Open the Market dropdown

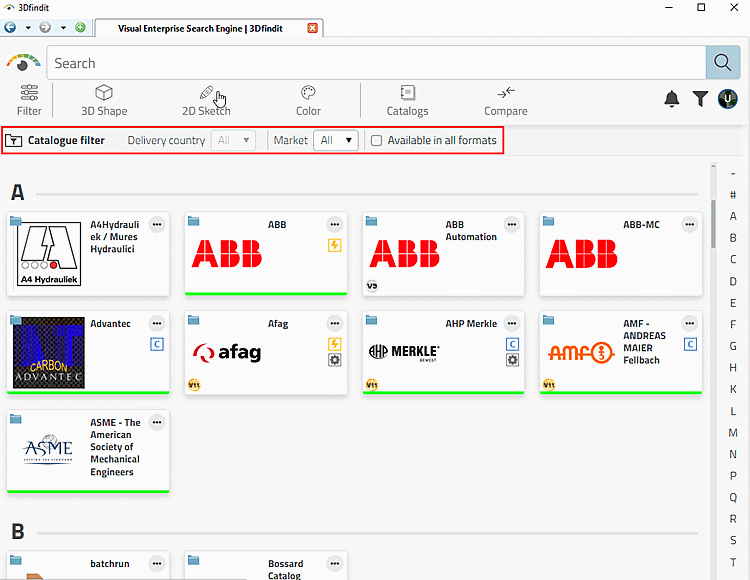pos(336,140)
